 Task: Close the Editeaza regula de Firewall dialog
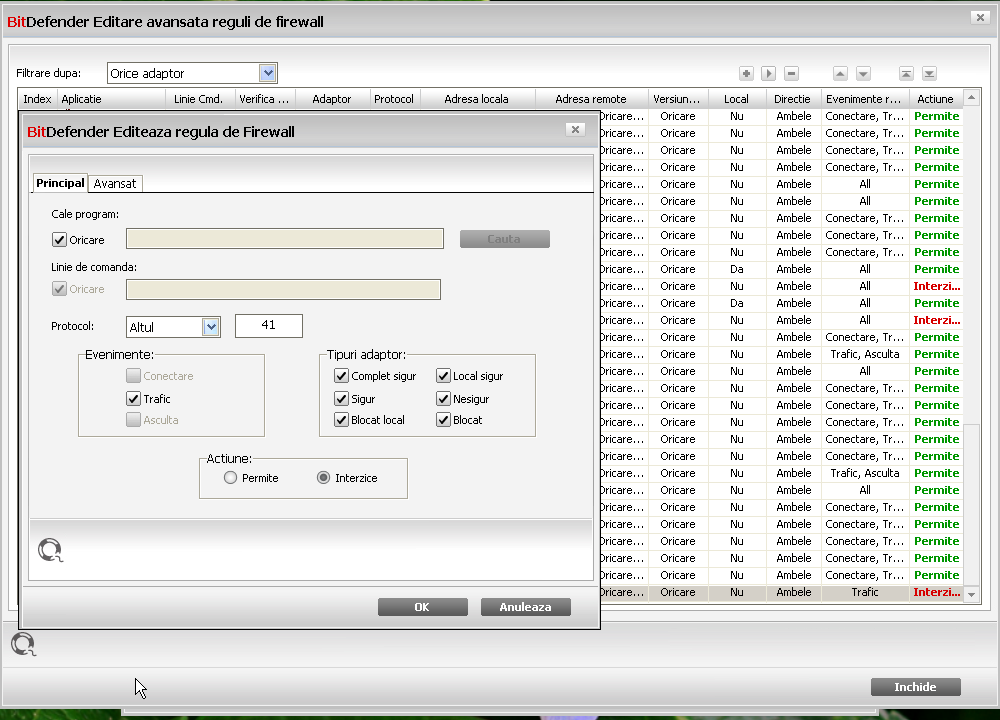pyautogui.click(x=575, y=129)
